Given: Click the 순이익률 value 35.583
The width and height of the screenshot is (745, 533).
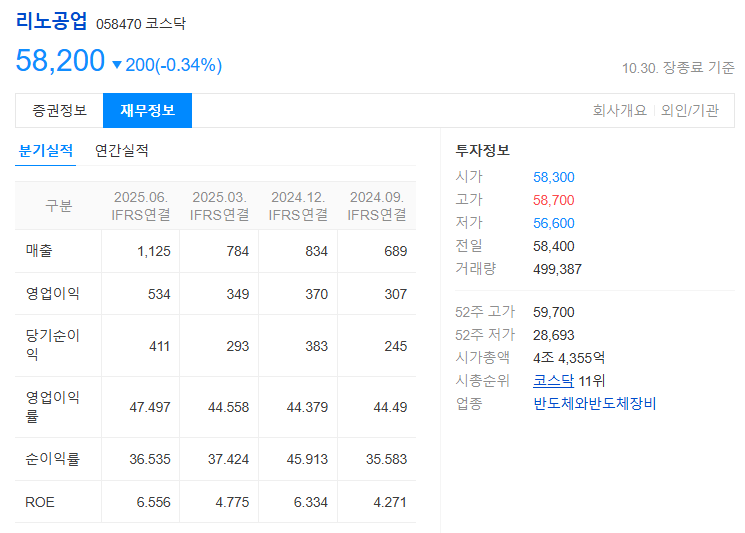Looking at the screenshot, I should 386,459.
